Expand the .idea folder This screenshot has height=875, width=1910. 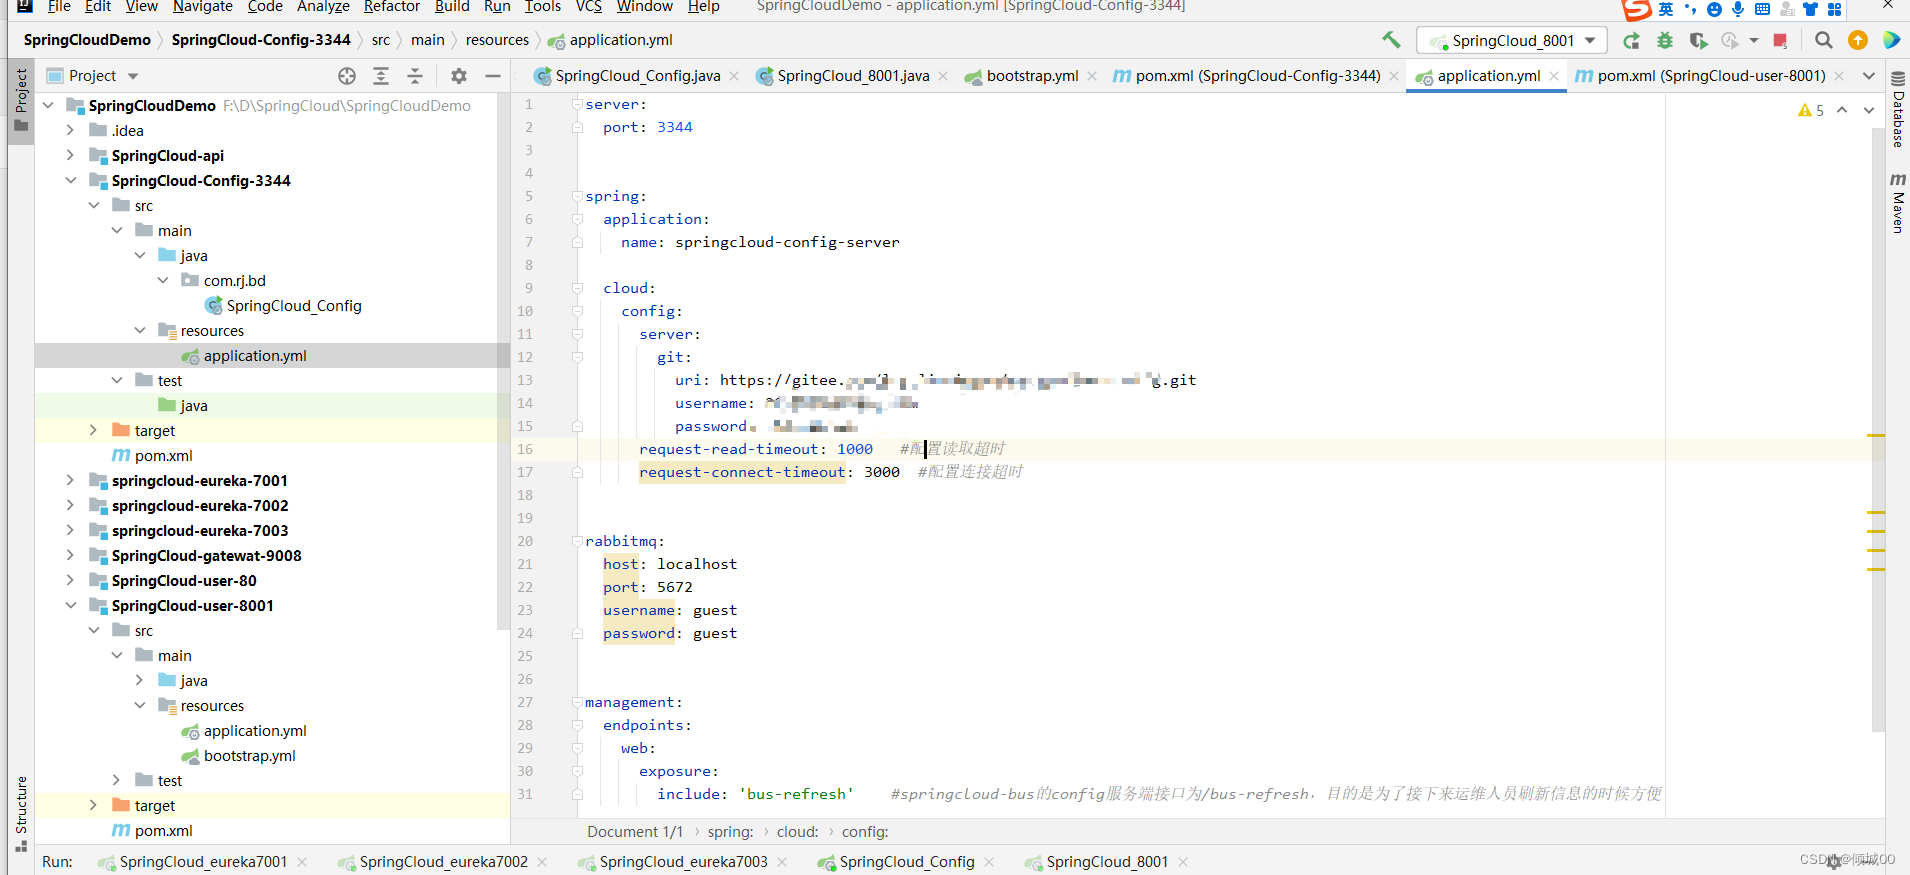(70, 130)
